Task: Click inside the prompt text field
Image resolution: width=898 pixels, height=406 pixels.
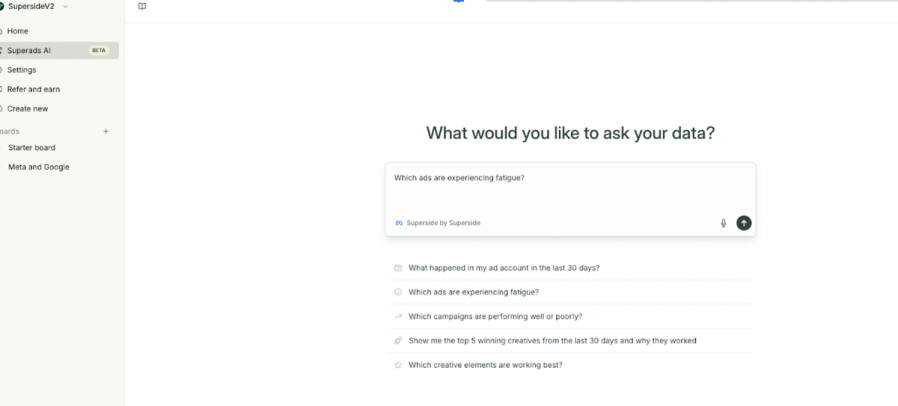Action: 570,190
